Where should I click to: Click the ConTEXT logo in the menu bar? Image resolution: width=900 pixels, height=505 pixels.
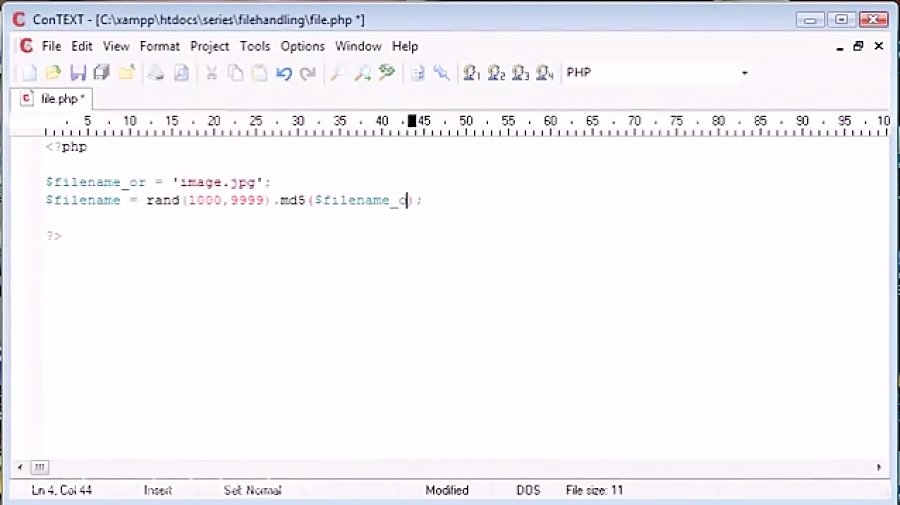click(x=26, y=46)
